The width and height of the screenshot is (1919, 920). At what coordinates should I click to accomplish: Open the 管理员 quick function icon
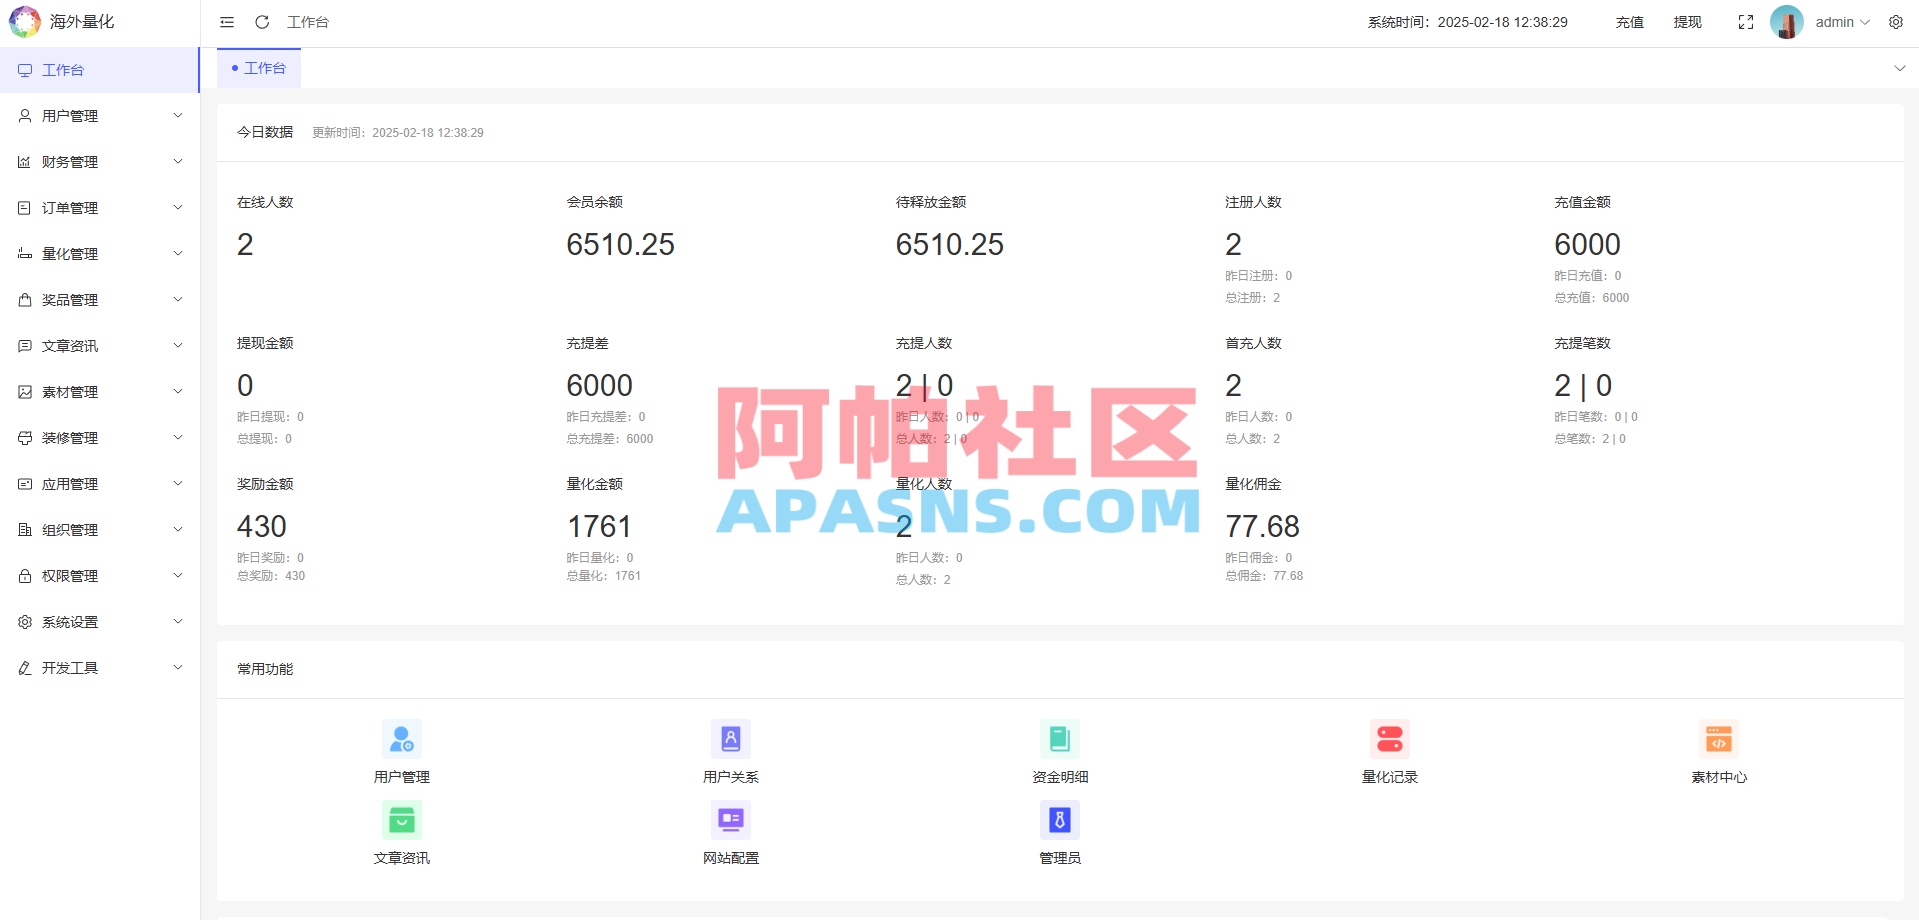click(x=1059, y=819)
